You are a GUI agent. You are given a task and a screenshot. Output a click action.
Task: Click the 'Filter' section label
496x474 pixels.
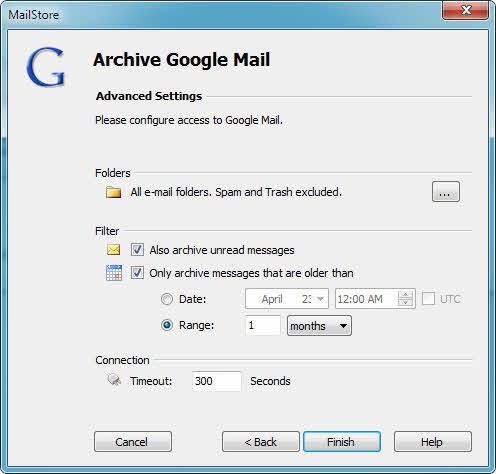107,231
